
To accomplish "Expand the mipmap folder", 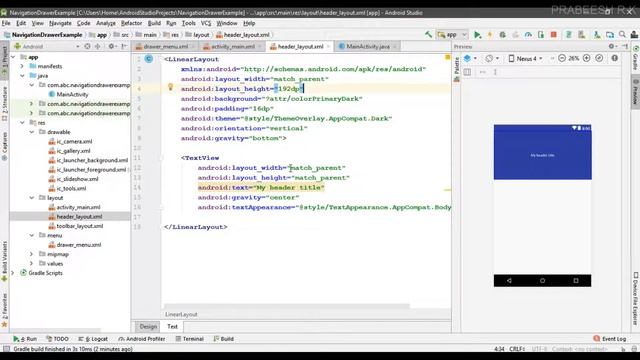I will click(x=32, y=254).
